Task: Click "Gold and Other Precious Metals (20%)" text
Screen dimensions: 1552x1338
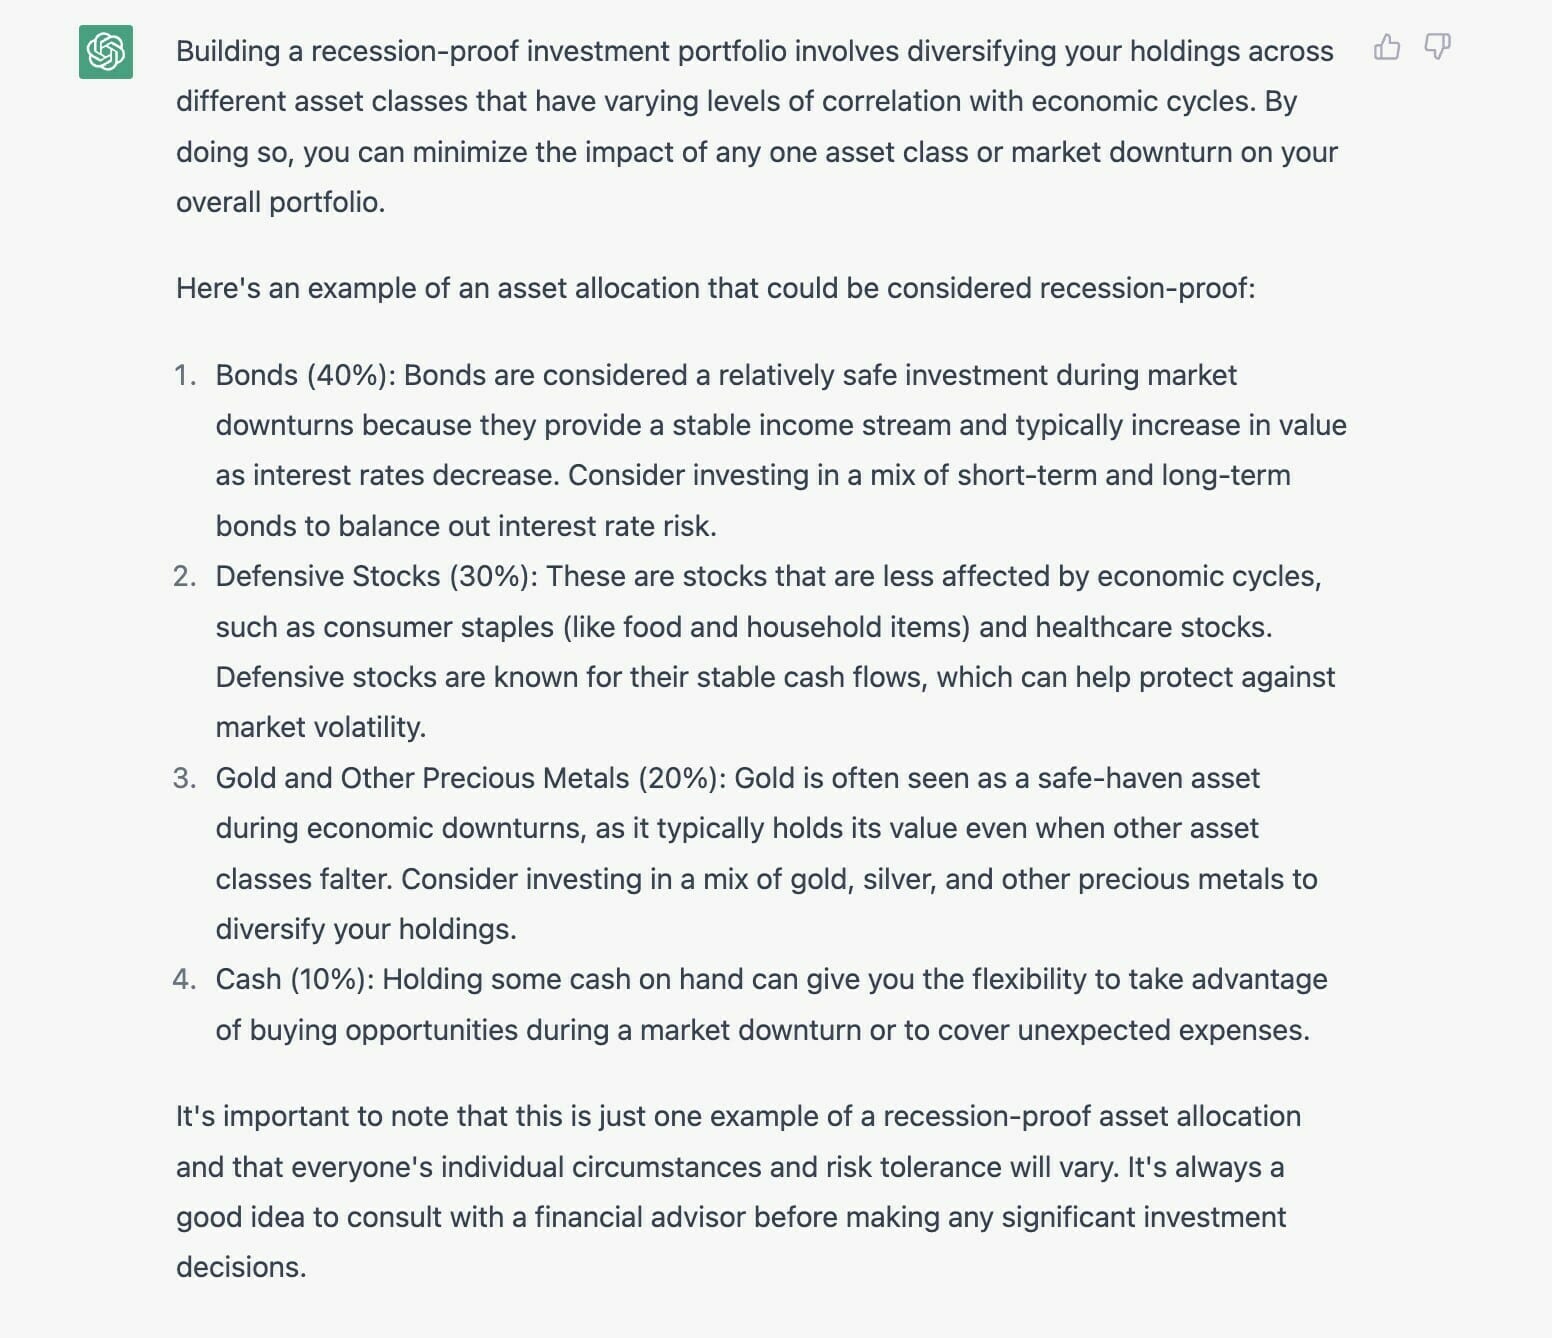Action: pyautogui.click(x=466, y=778)
